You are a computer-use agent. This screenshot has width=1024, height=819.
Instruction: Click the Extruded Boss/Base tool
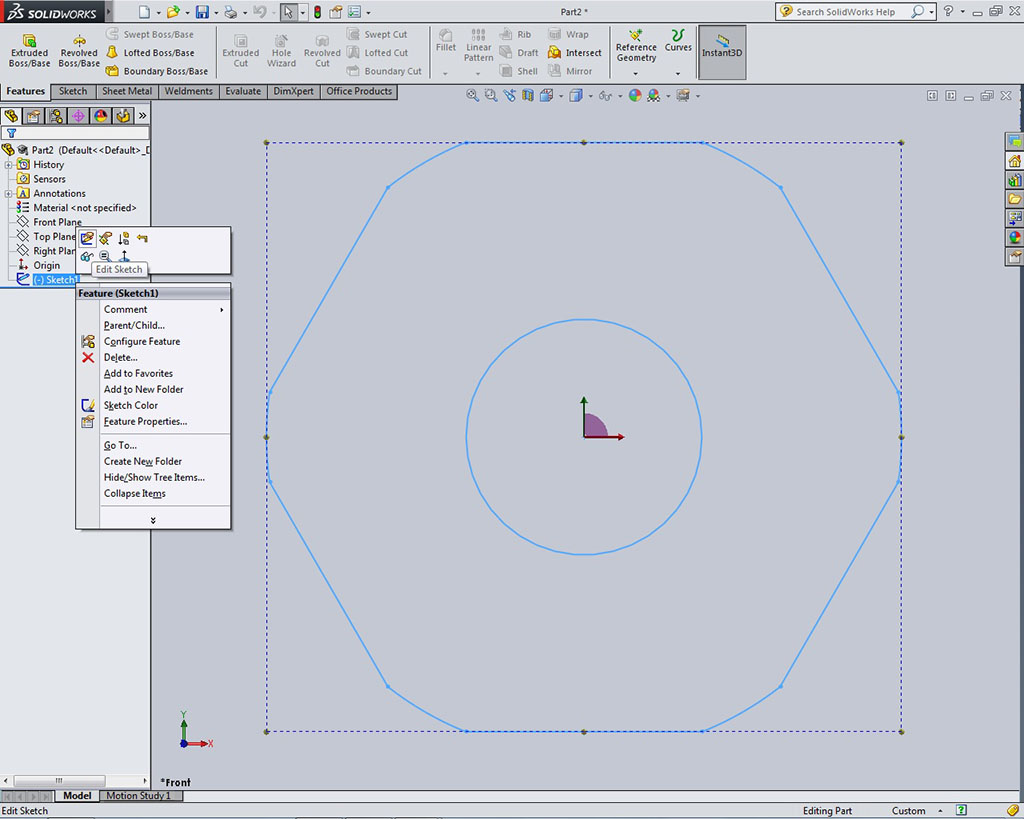coord(29,50)
